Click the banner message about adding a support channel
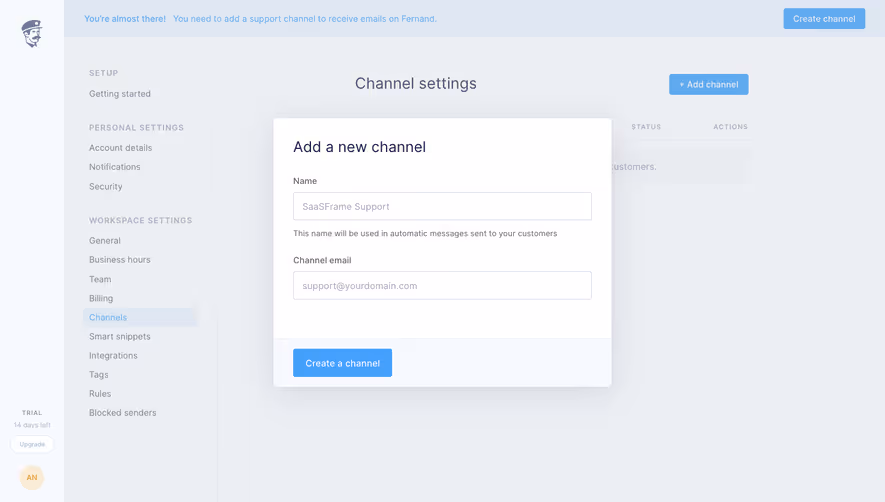The image size is (885, 502). point(305,19)
